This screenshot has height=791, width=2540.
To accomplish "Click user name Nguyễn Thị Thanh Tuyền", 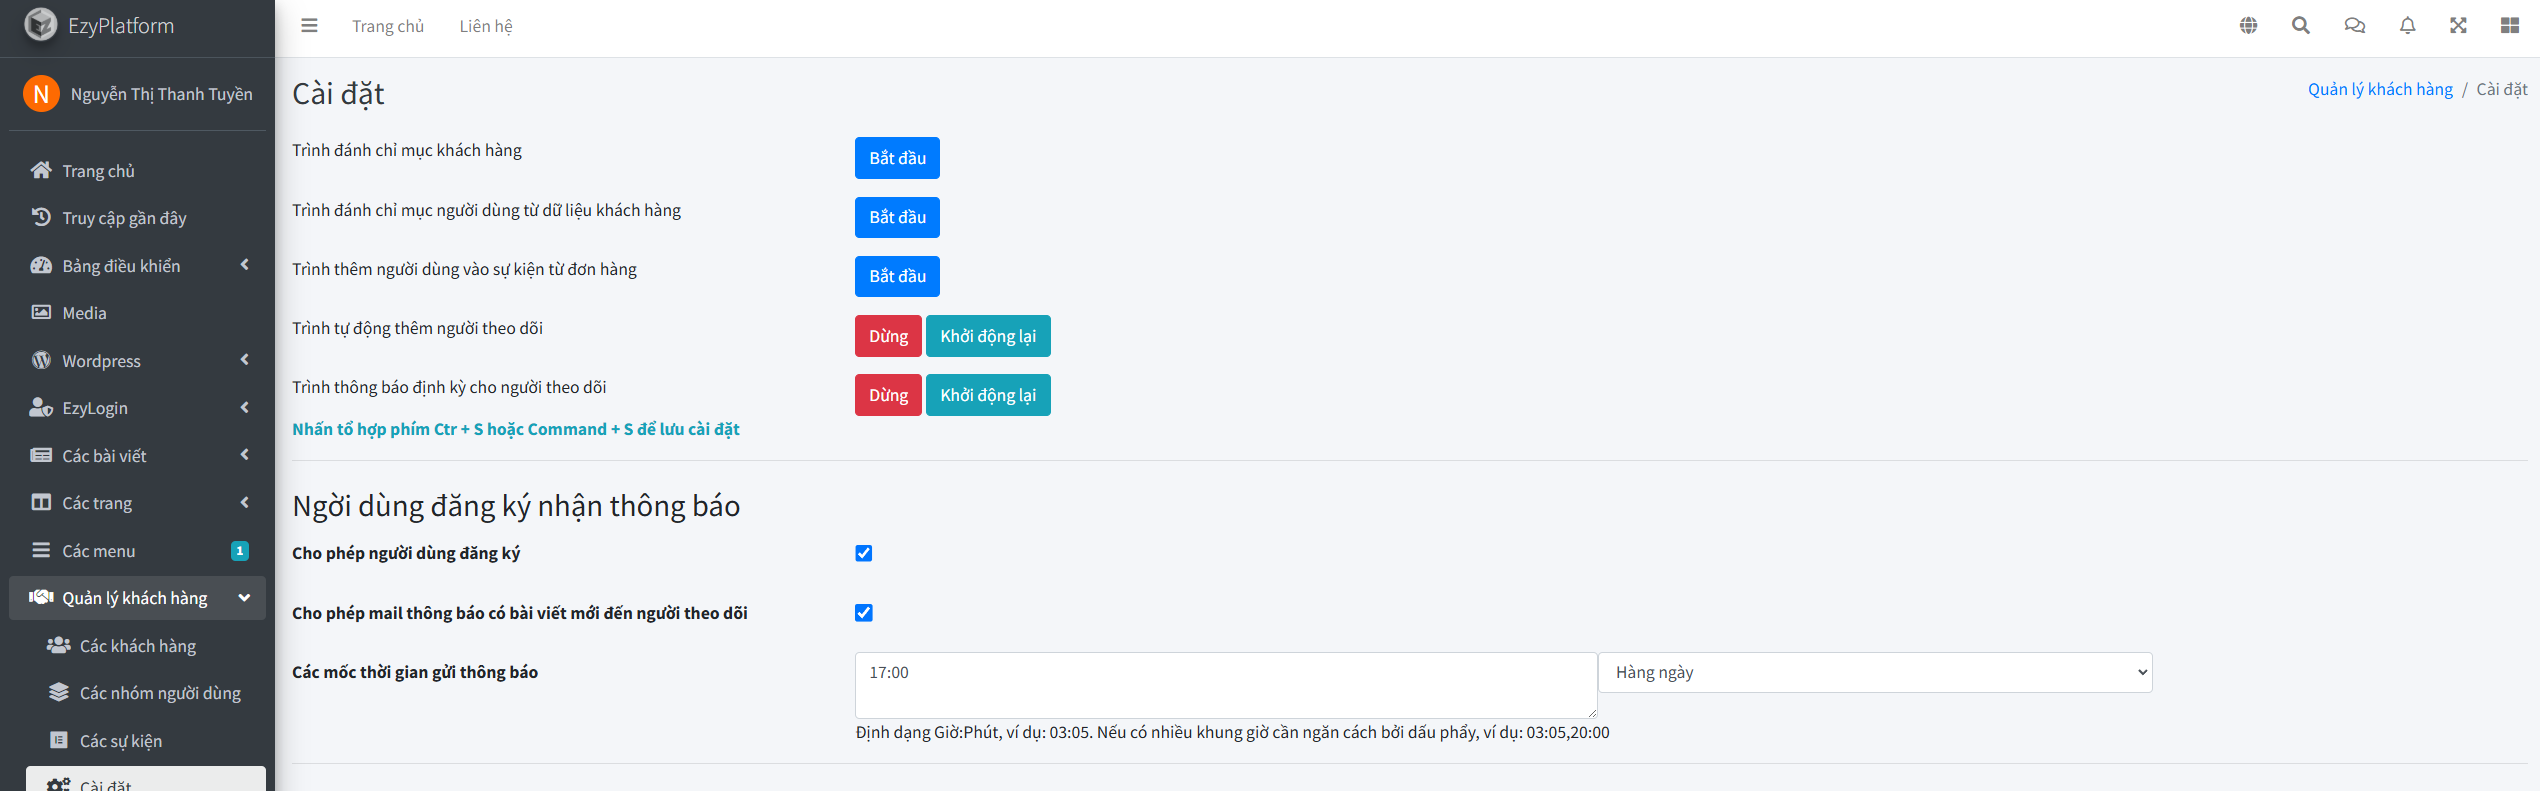I will (162, 94).
